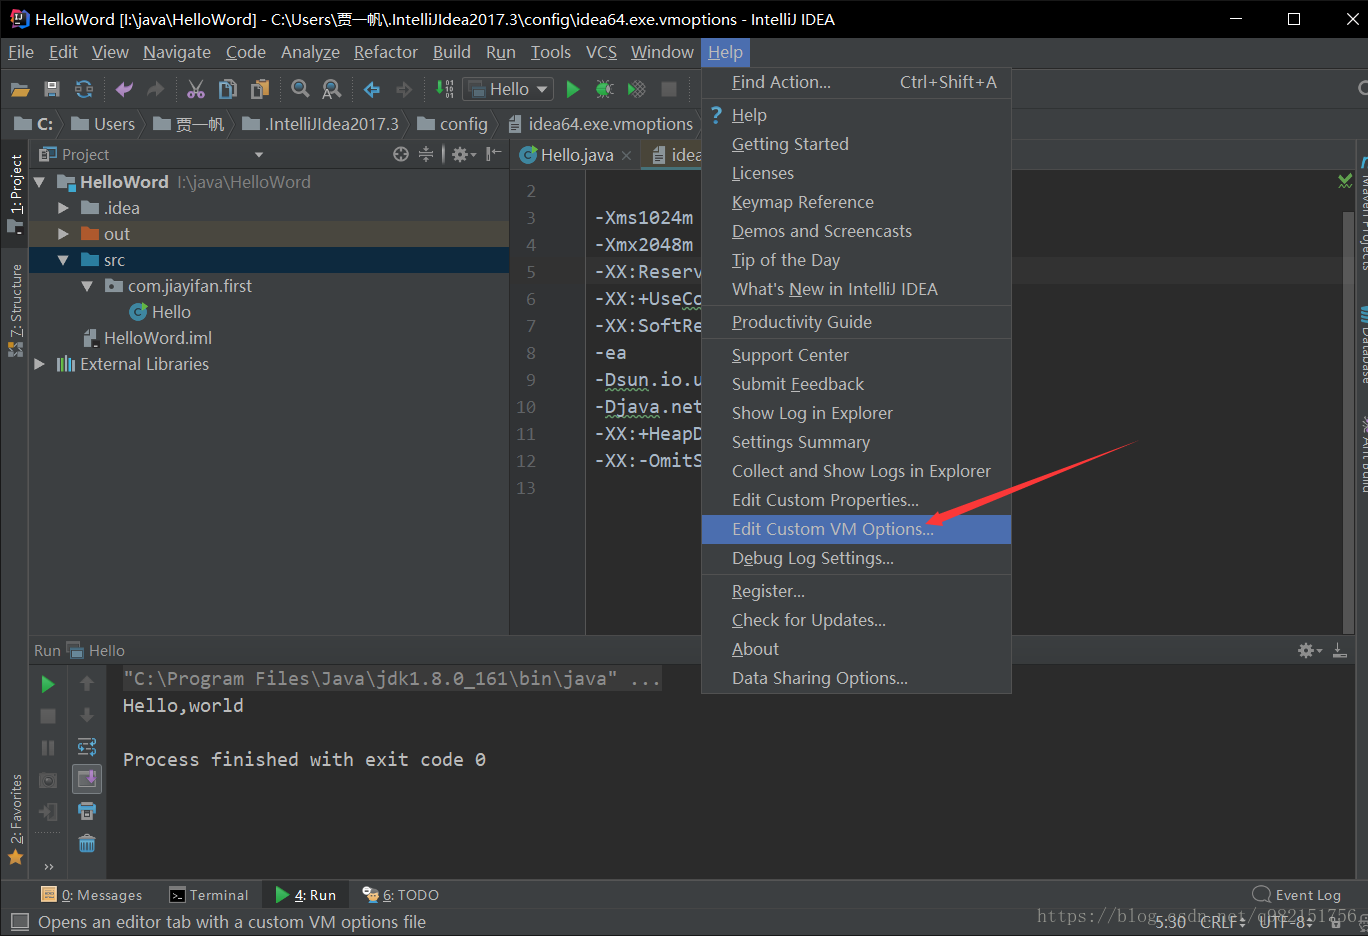The width and height of the screenshot is (1368, 936).
Task: Click the Replace magnifier icon
Action: click(332, 89)
